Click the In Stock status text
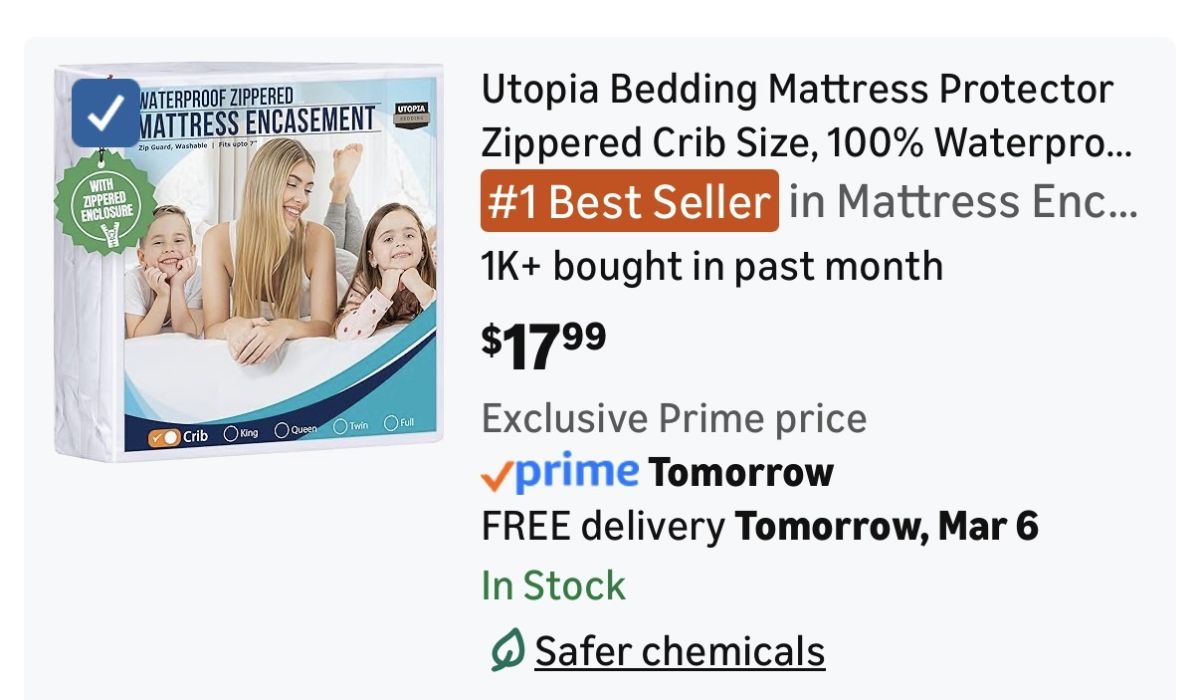Screen dimensions: 1200x700 [x=553, y=585]
